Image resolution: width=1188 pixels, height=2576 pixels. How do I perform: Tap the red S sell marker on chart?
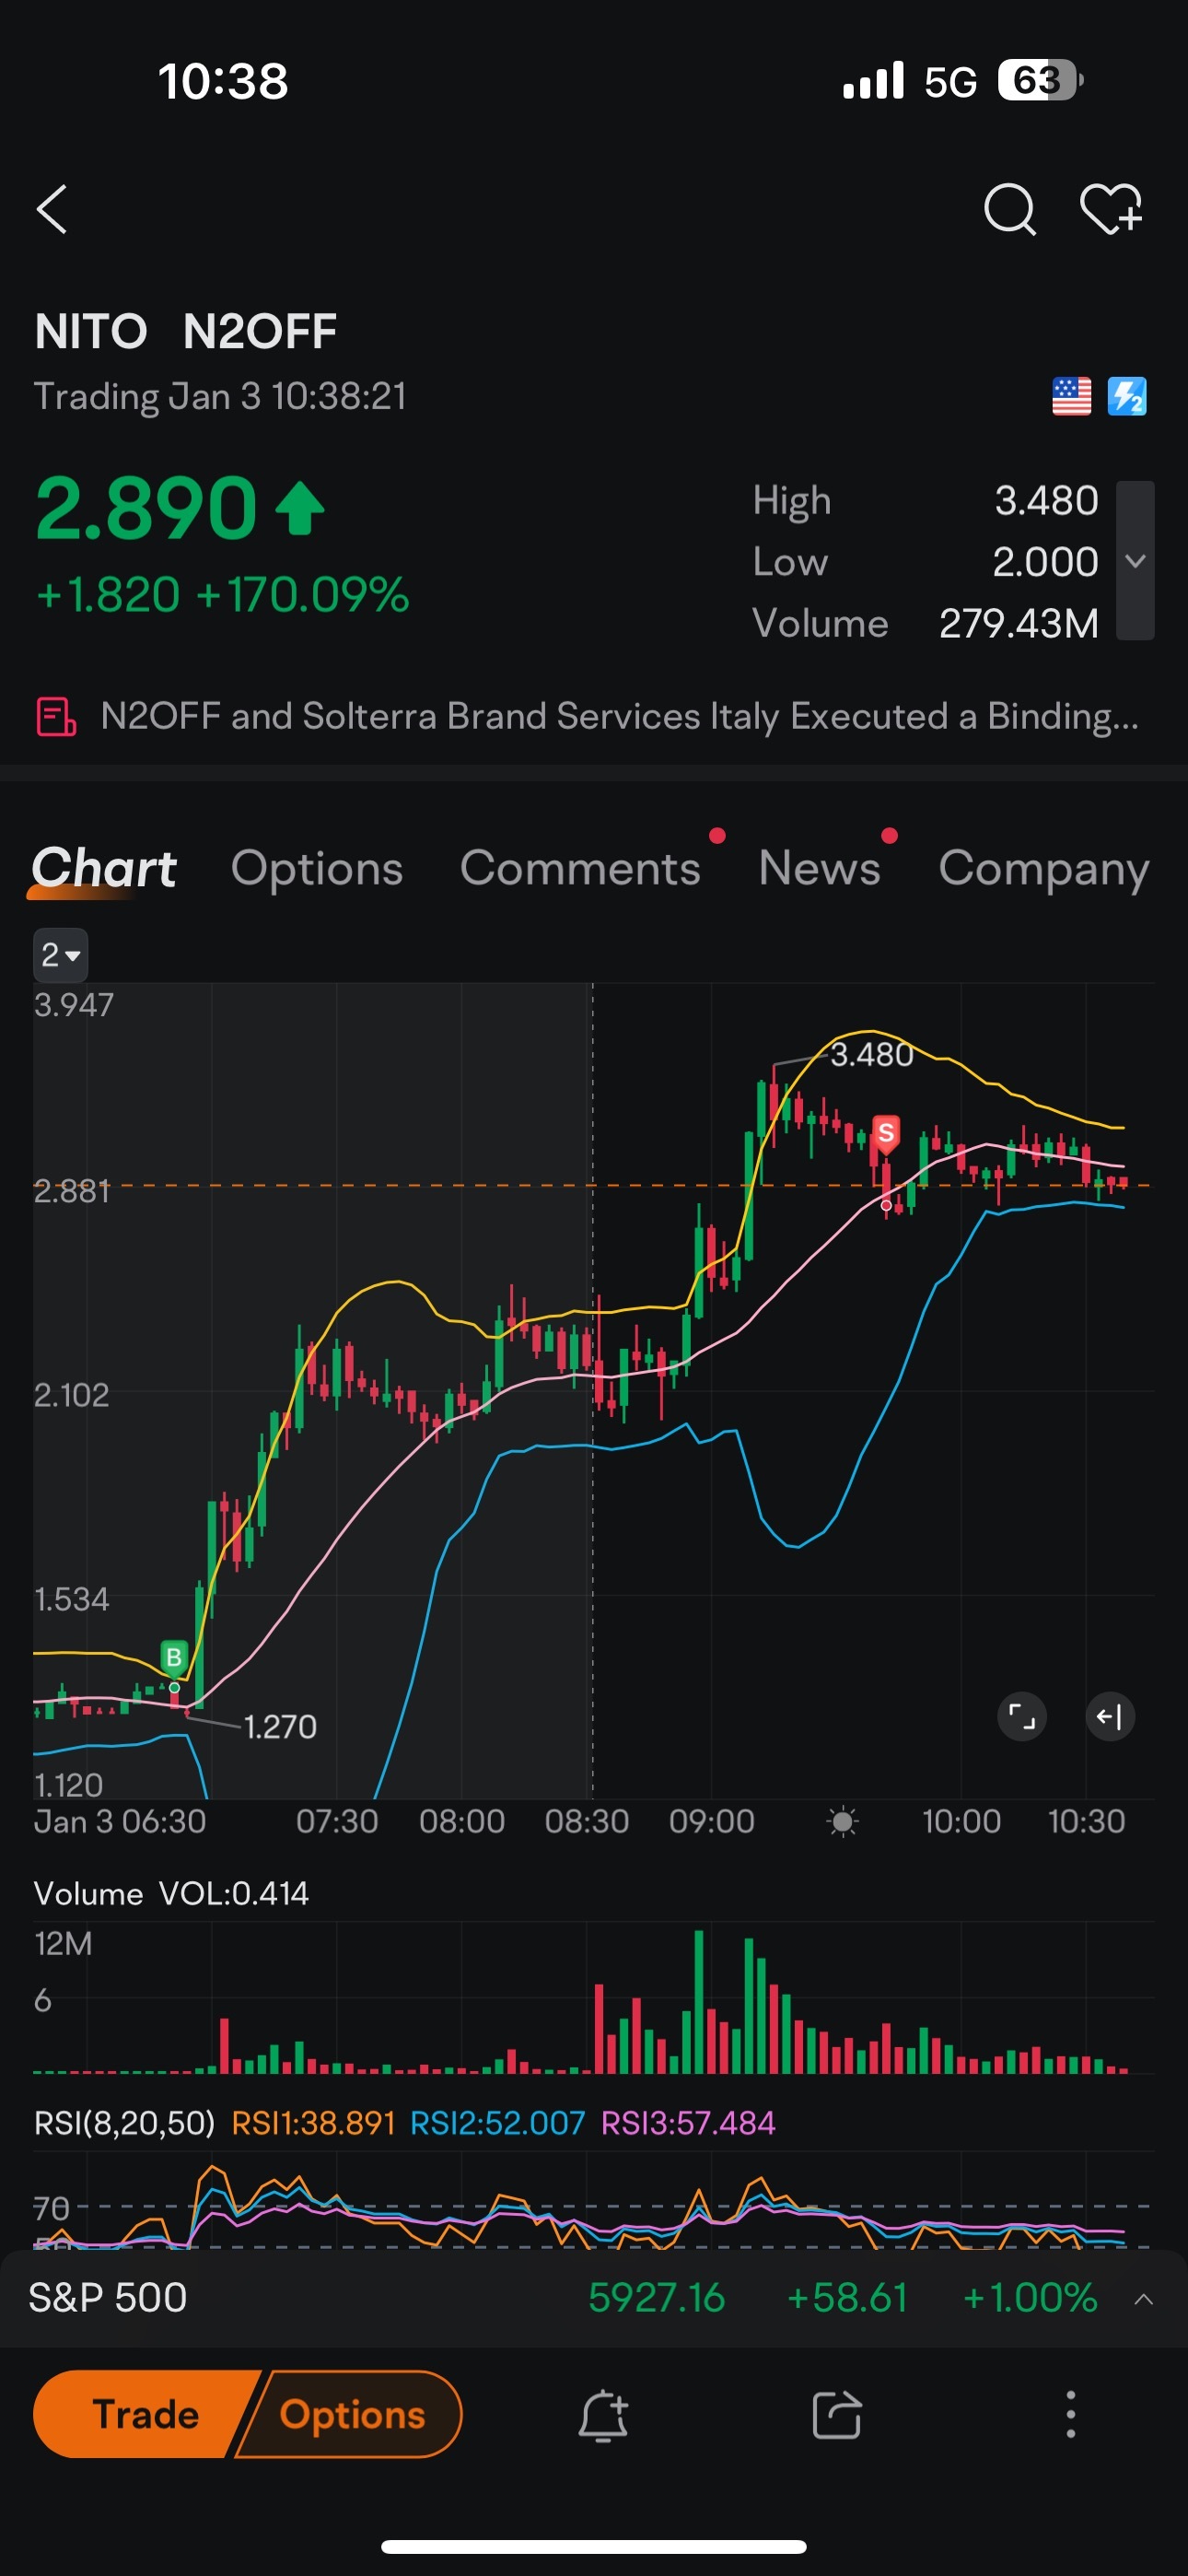[x=885, y=1132]
